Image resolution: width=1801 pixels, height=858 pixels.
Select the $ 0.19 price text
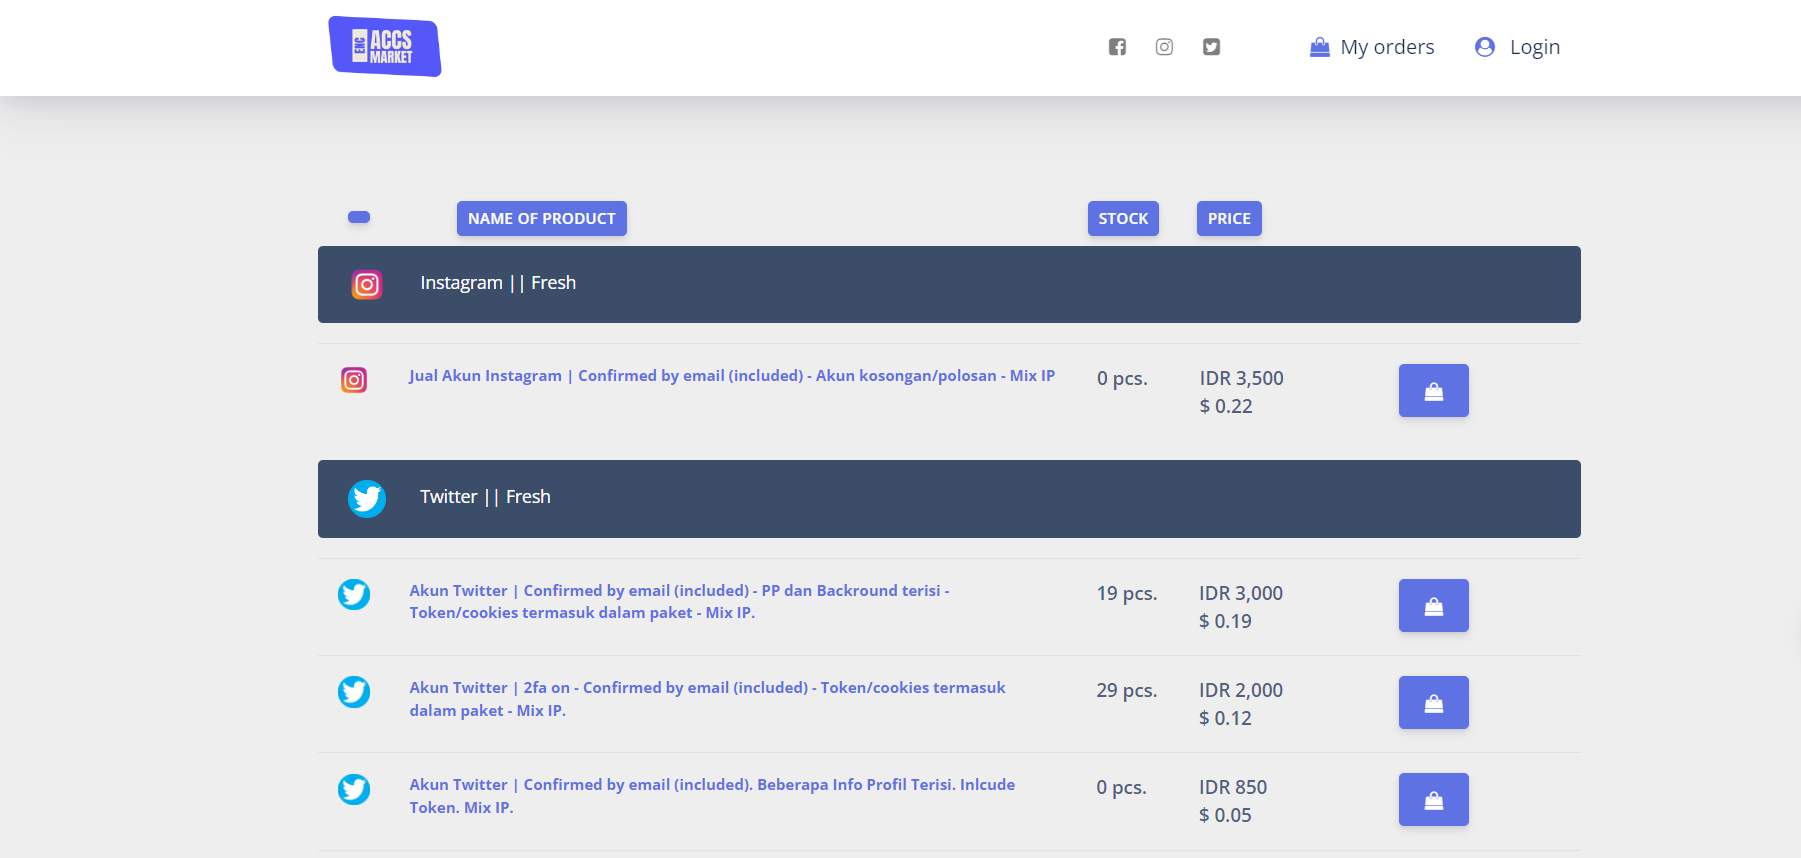1225,621
